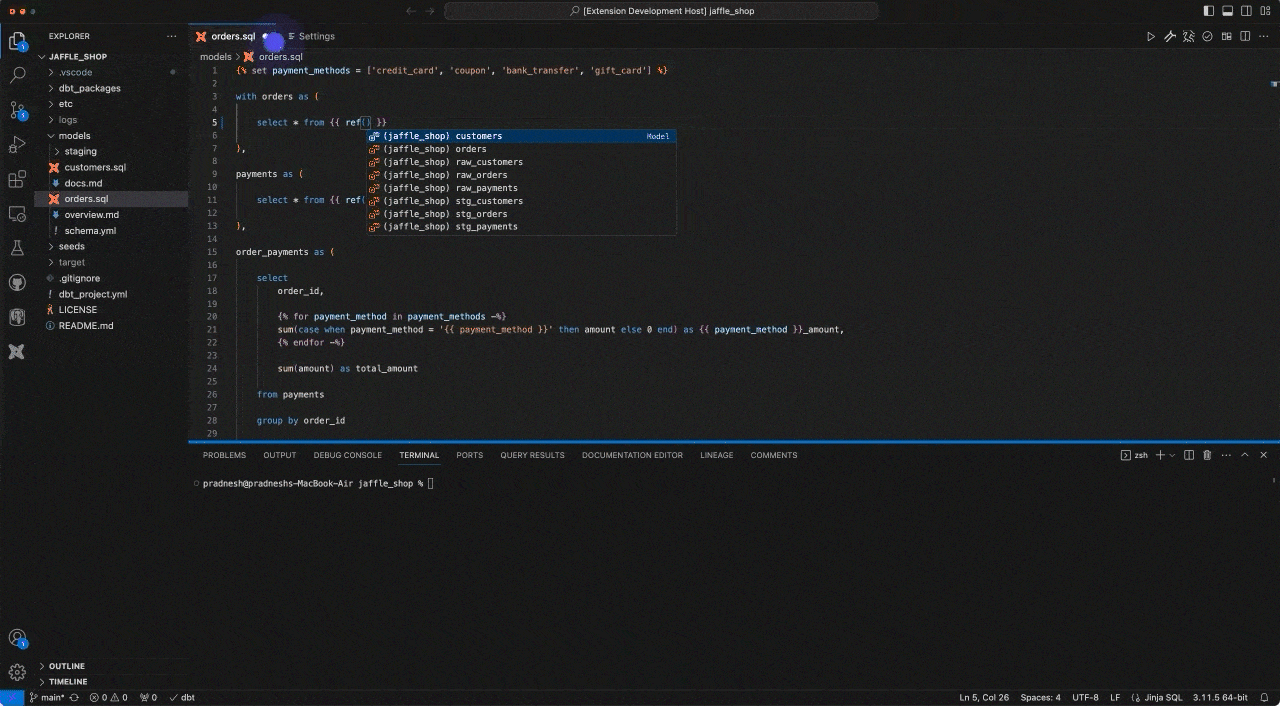This screenshot has width=1280, height=706.
Task: Add a new terminal with the plus icon
Action: [1160, 455]
